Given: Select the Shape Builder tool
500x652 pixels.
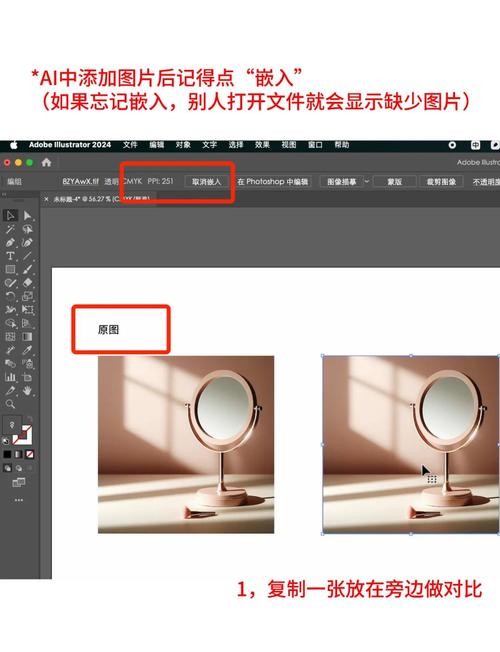Looking at the screenshot, I should tap(10, 323).
